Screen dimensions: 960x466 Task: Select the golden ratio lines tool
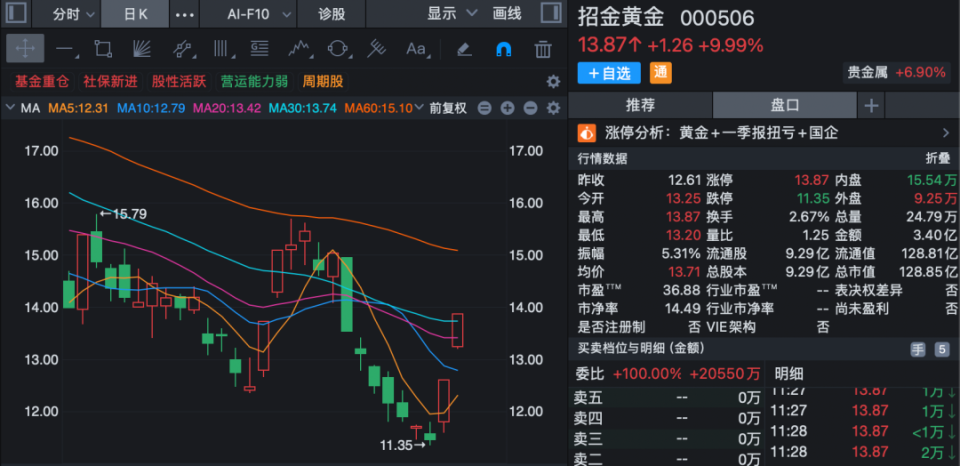click(x=260, y=49)
